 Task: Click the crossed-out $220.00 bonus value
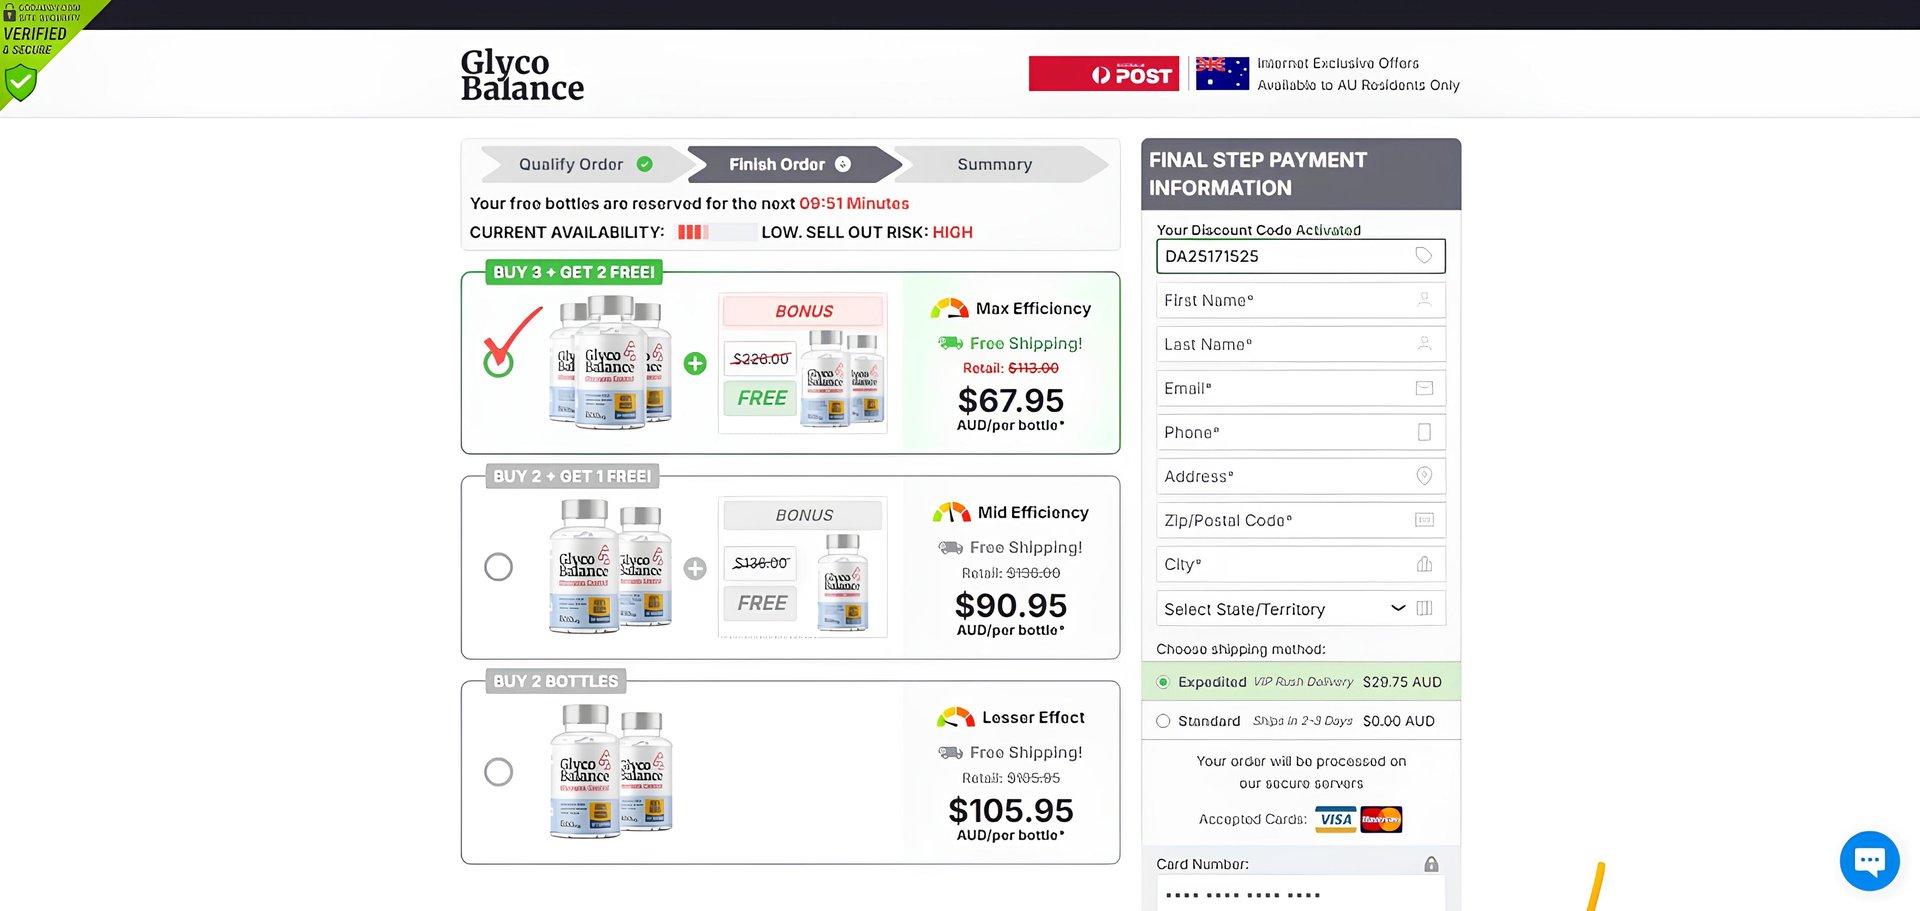point(761,358)
